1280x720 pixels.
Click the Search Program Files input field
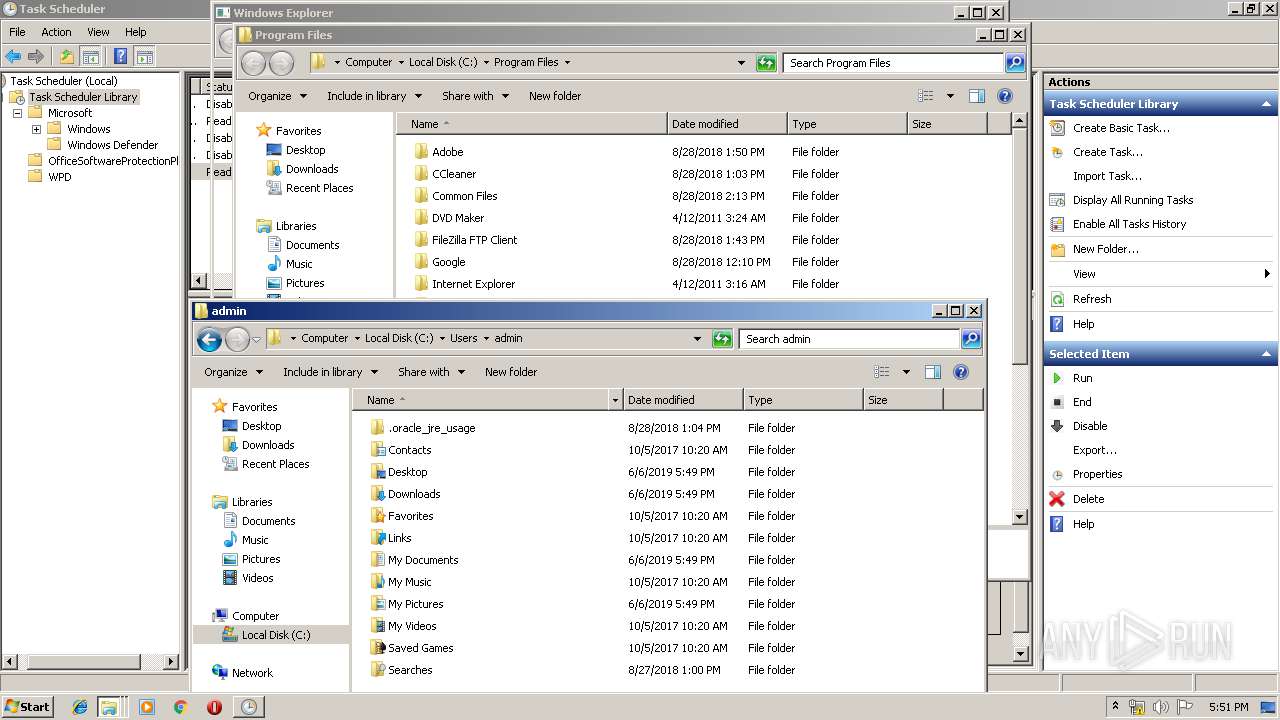tap(893, 63)
